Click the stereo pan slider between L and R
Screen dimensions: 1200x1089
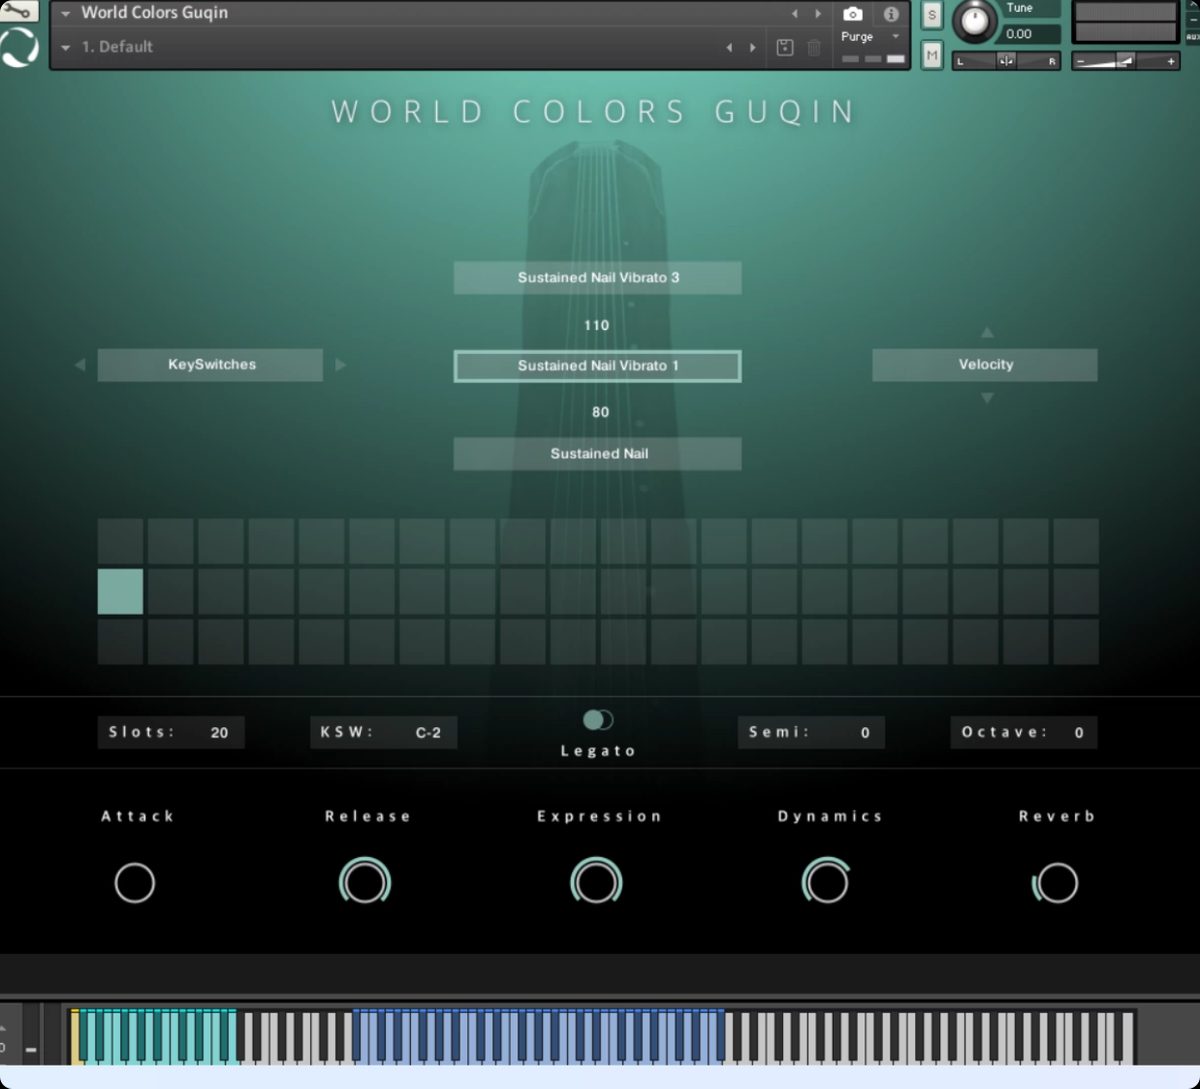(1006, 61)
